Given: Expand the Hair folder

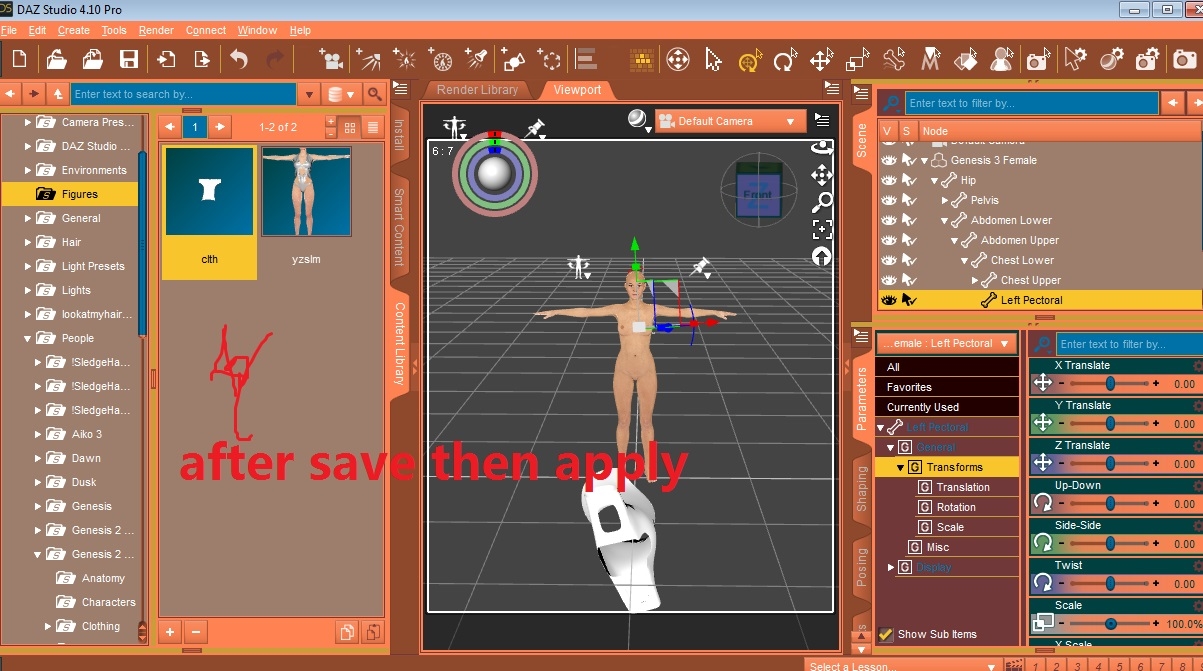Looking at the screenshot, I should click(29, 242).
